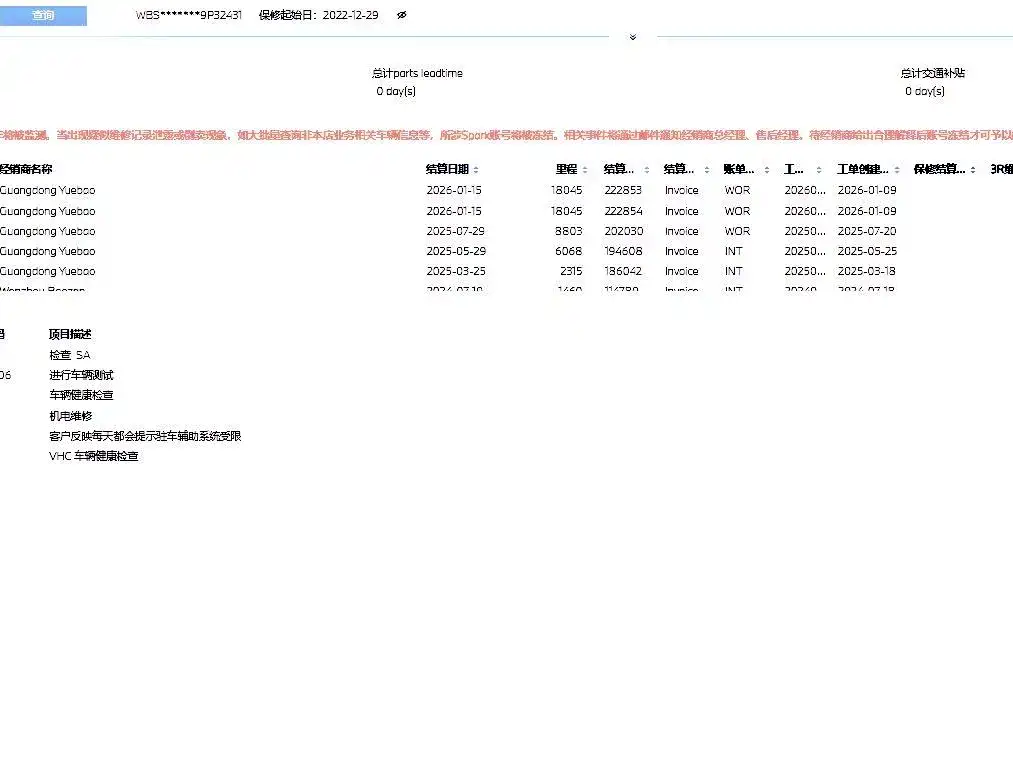
Task: Expand the double-chevron collapse arrow
Action: click(632, 38)
